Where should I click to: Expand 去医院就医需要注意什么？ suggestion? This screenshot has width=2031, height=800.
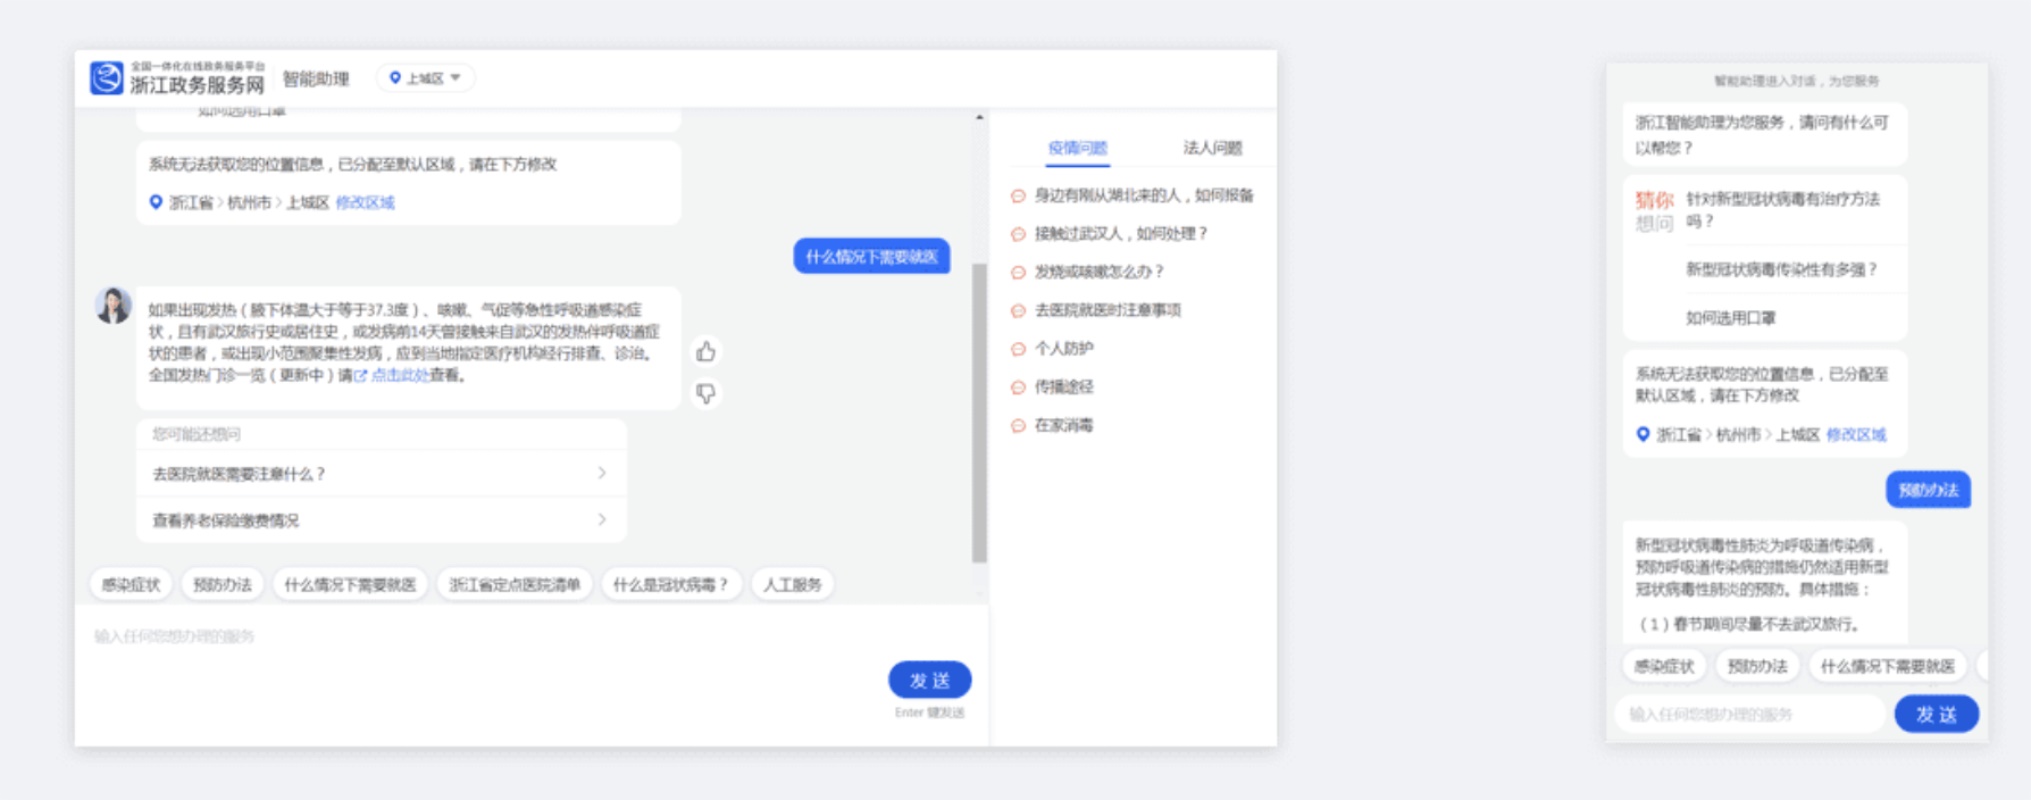381,474
